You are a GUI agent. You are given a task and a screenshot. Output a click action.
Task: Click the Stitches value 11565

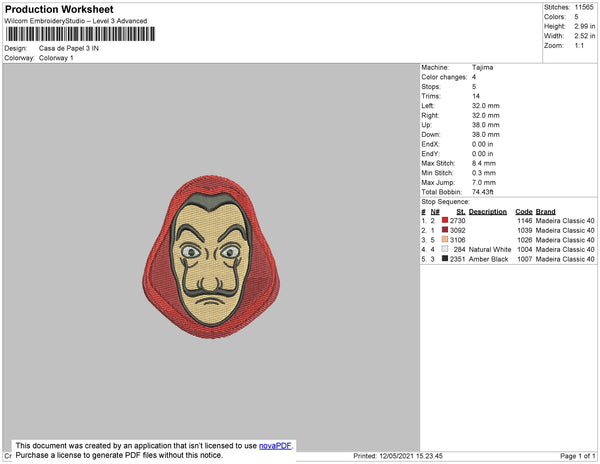[x=584, y=7]
